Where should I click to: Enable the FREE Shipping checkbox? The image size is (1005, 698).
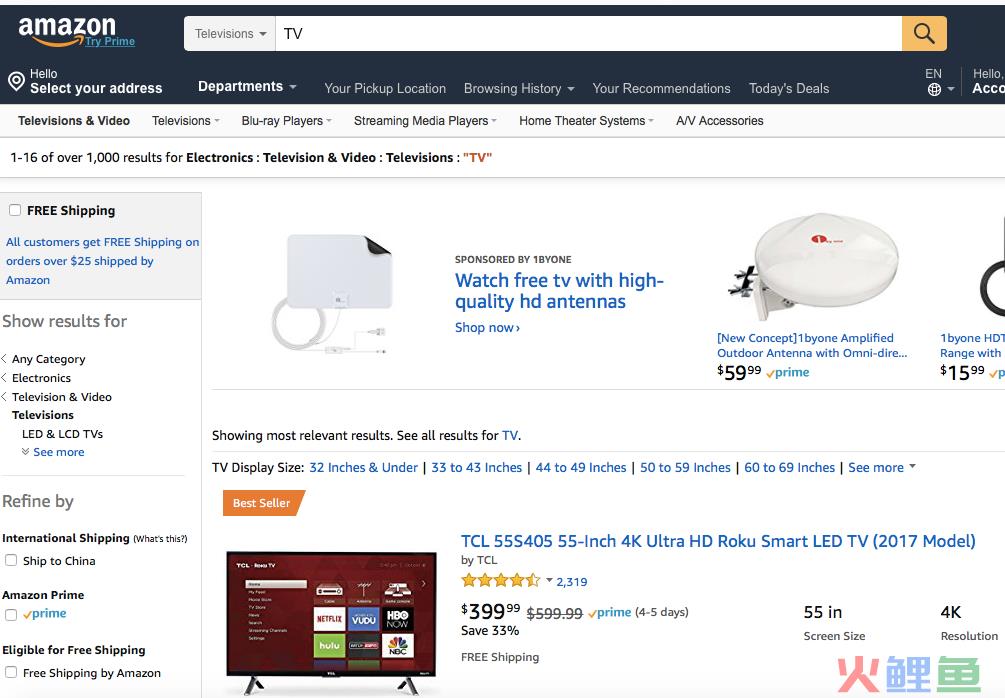click(x=15, y=210)
